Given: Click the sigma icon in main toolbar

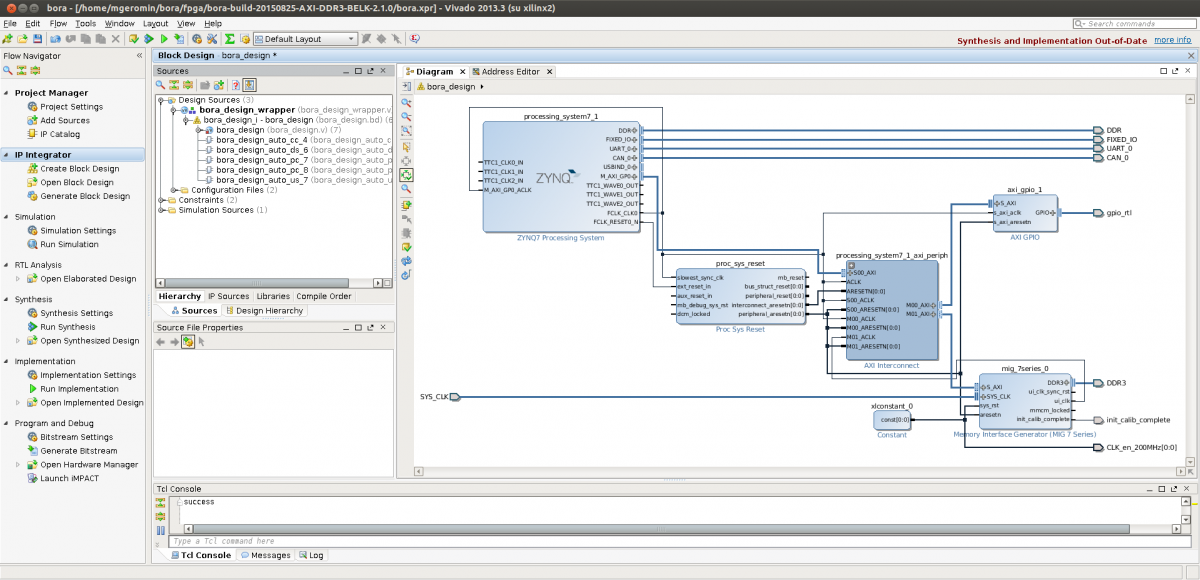Looking at the screenshot, I should (229, 39).
